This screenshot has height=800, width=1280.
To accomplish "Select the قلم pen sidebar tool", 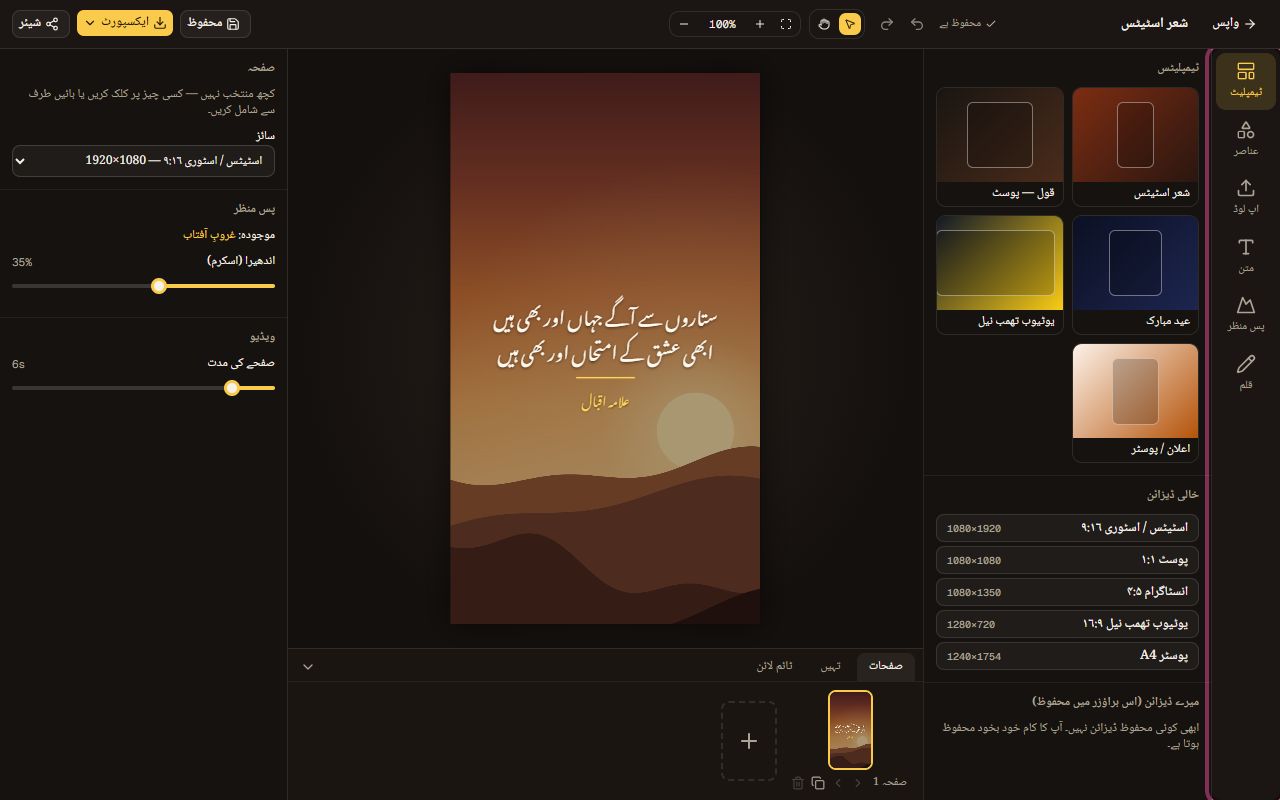I will (x=1245, y=372).
